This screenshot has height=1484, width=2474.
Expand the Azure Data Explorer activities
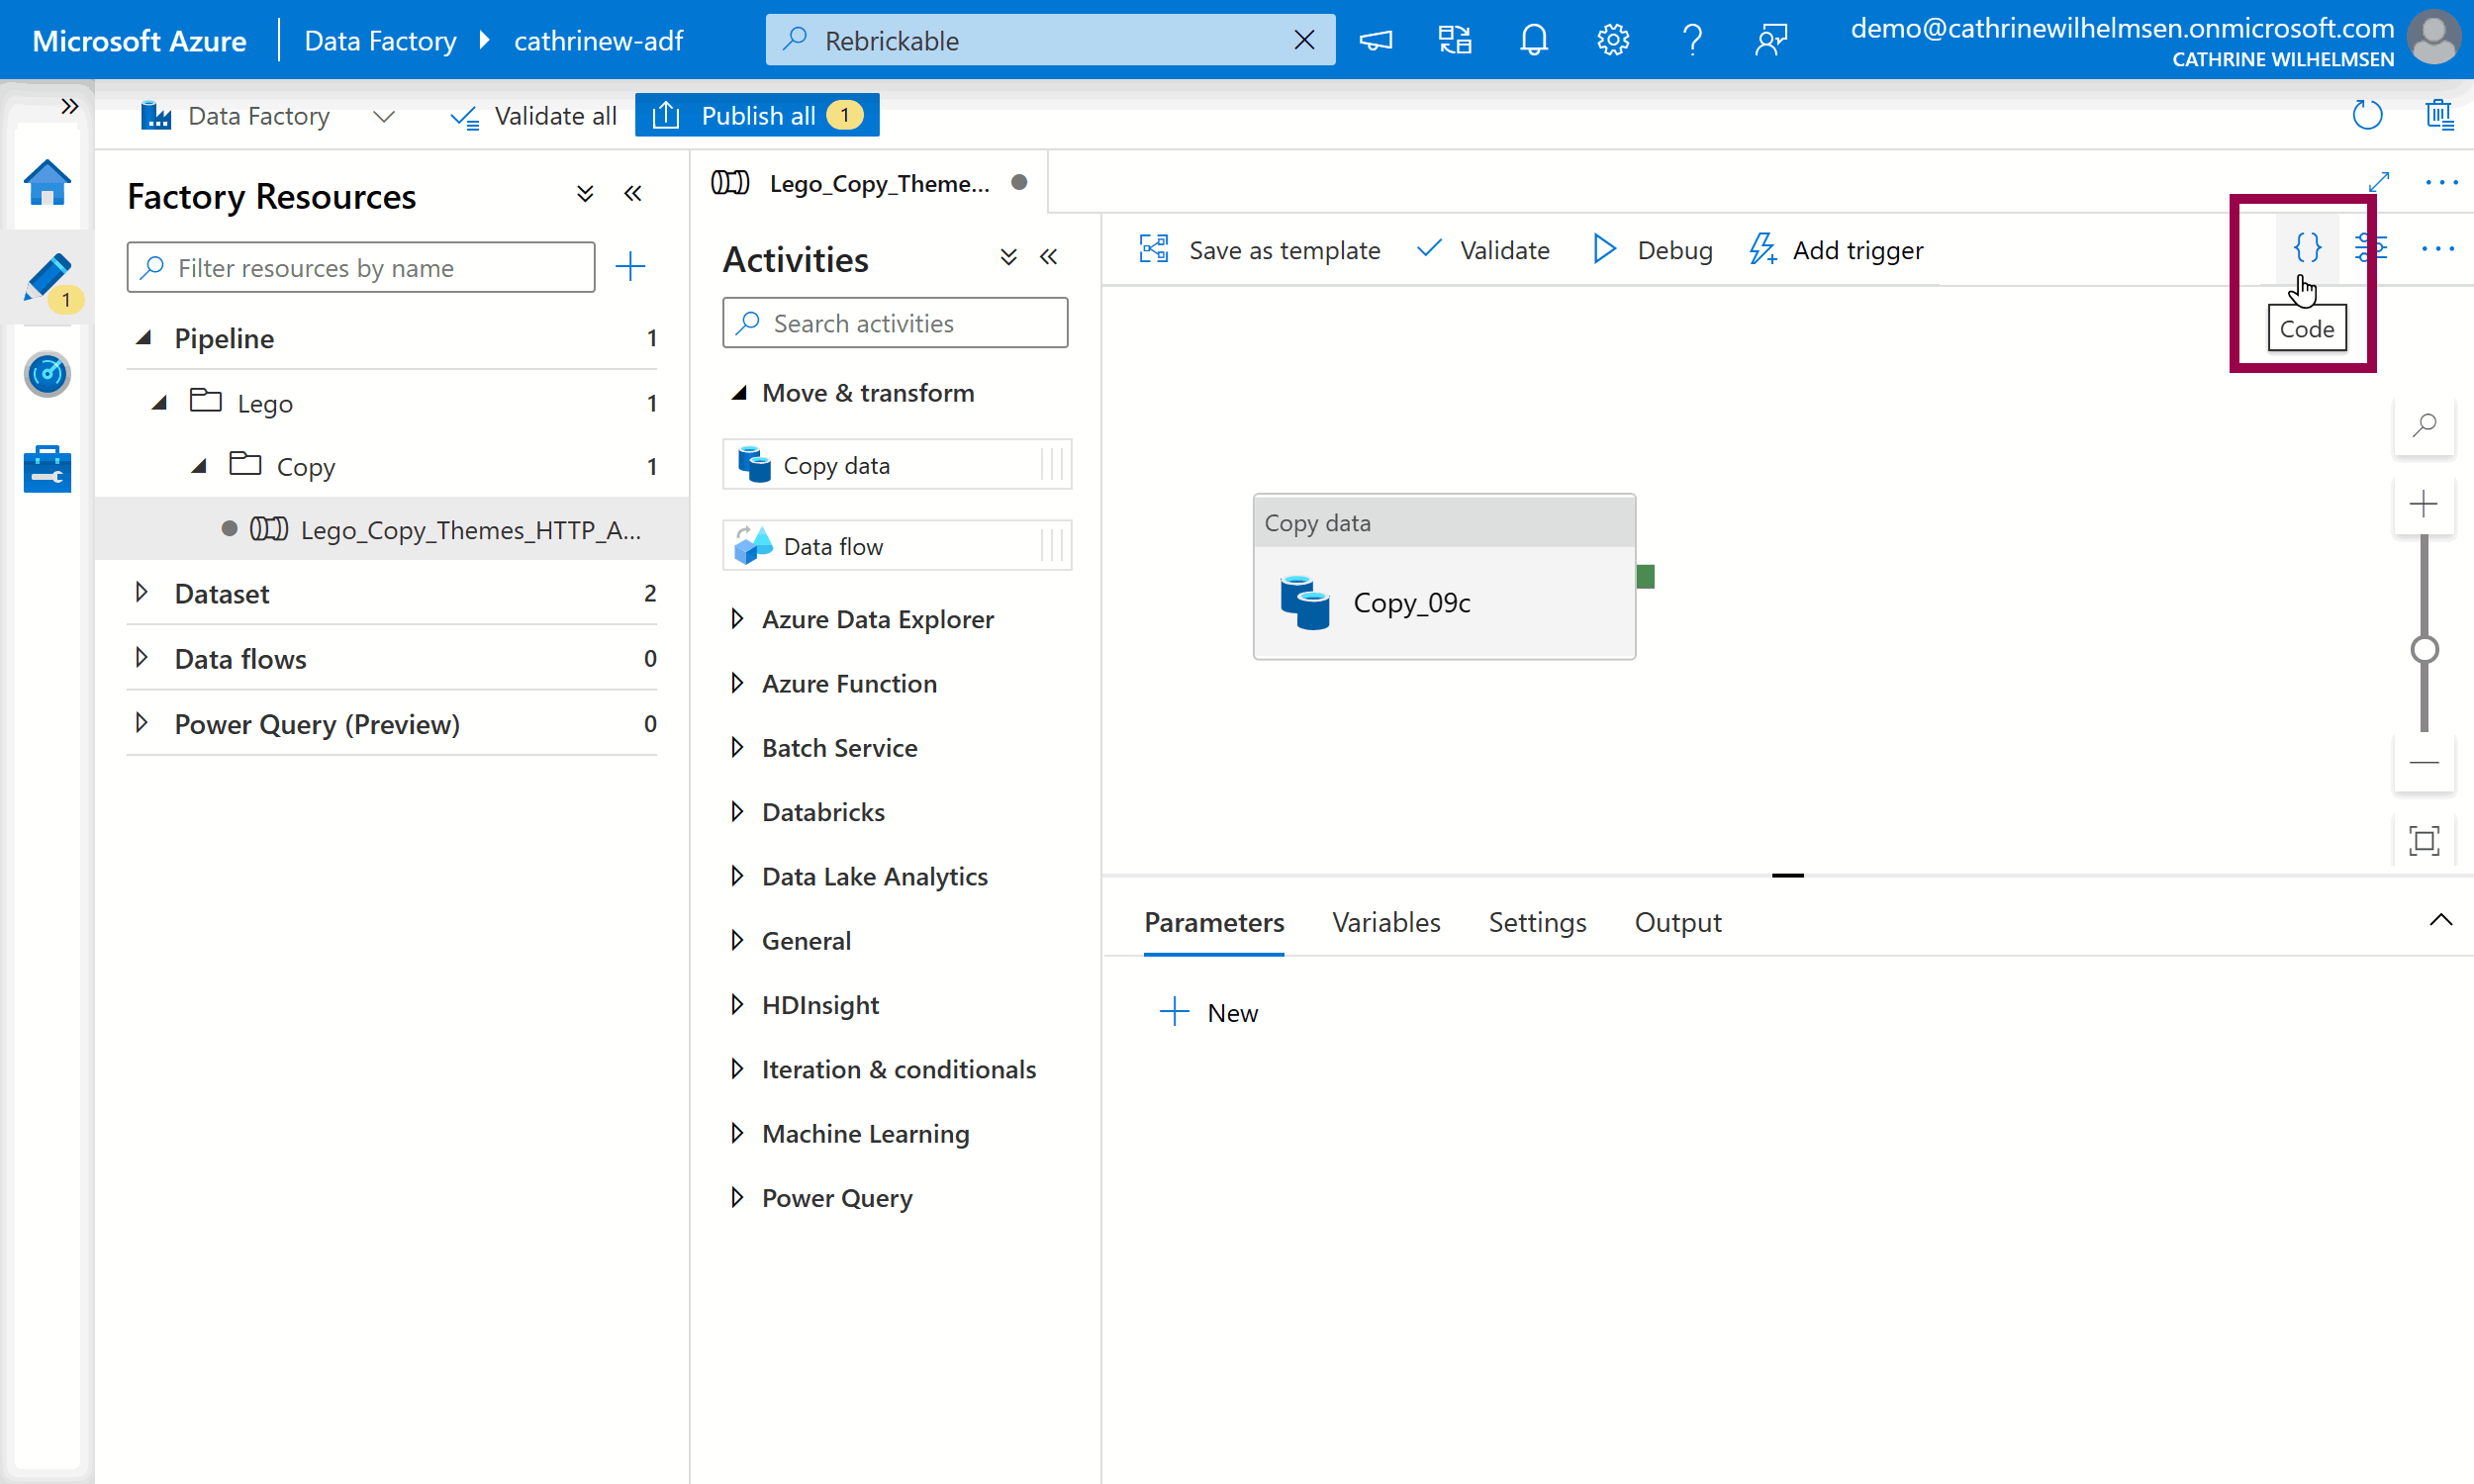click(737, 619)
